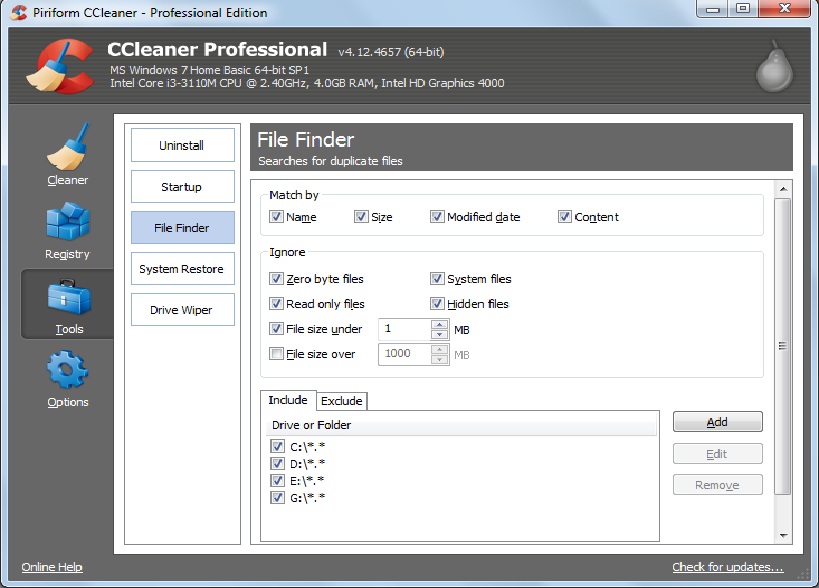819x588 pixels.
Task: Open the Cleaner section broom icon
Action: point(68,147)
